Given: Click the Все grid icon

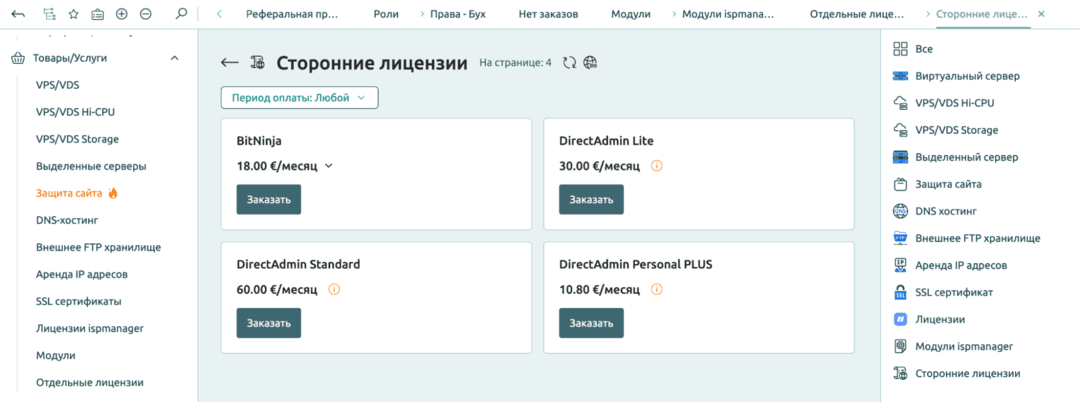Looking at the screenshot, I should coord(900,49).
